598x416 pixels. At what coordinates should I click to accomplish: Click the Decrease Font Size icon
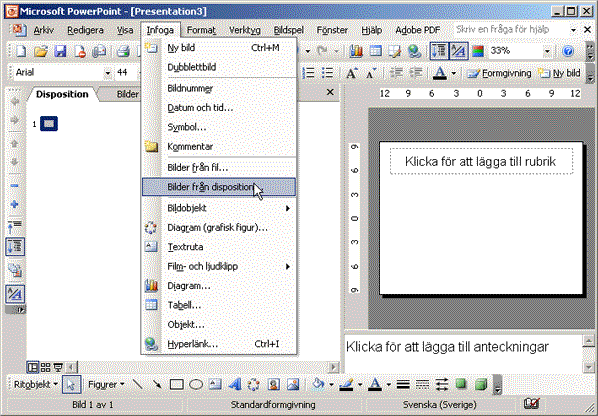click(x=371, y=73)
